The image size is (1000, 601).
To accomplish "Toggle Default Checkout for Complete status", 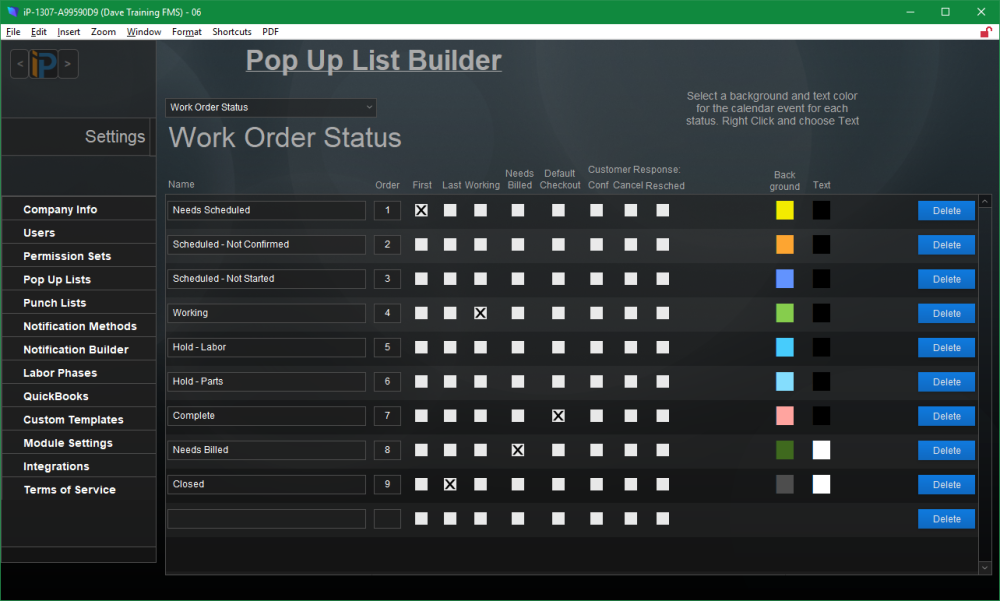I will click(558, 416).
